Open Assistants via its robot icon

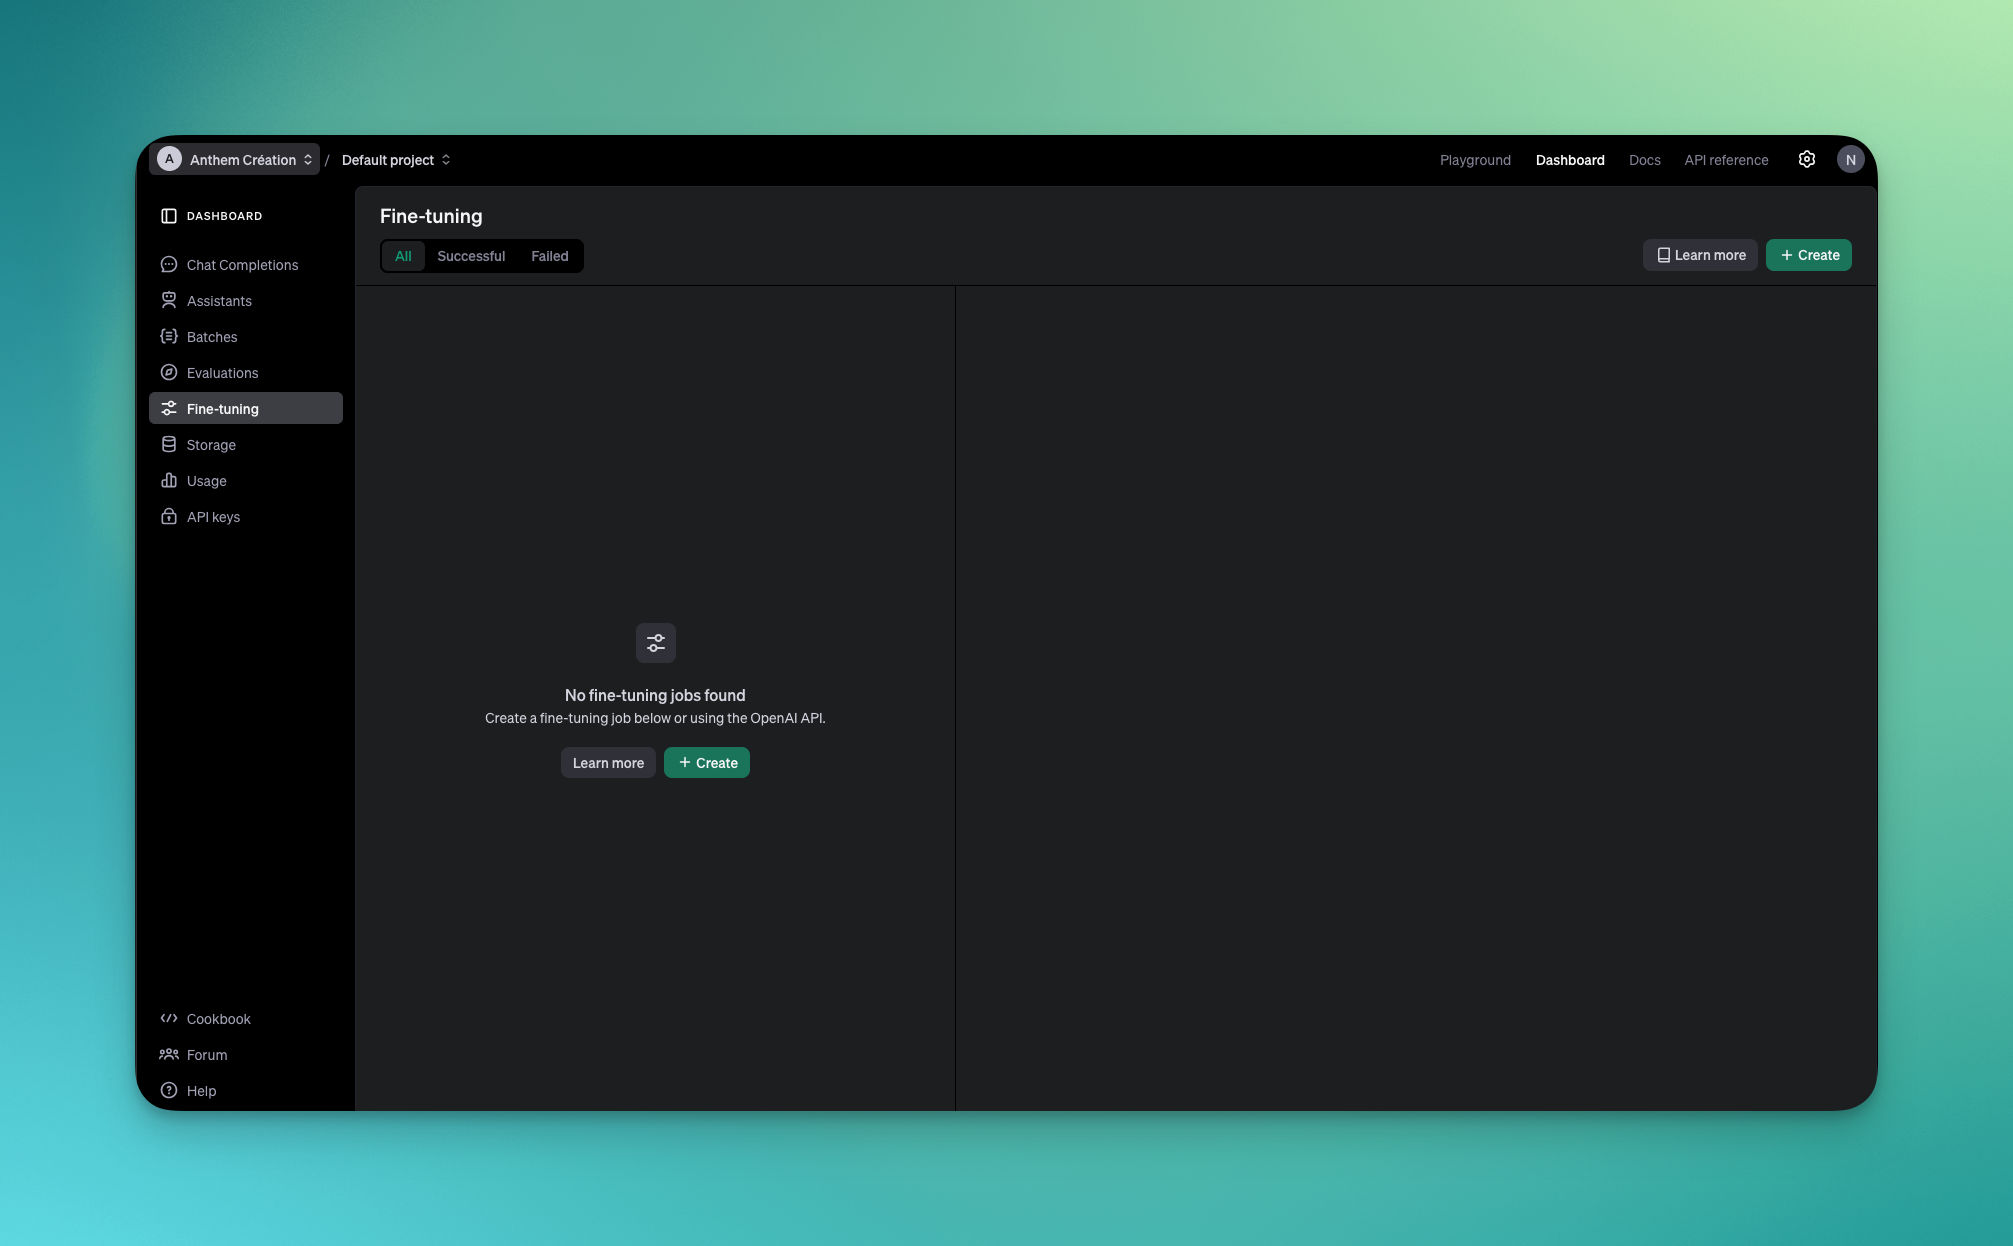click(168, 301)
